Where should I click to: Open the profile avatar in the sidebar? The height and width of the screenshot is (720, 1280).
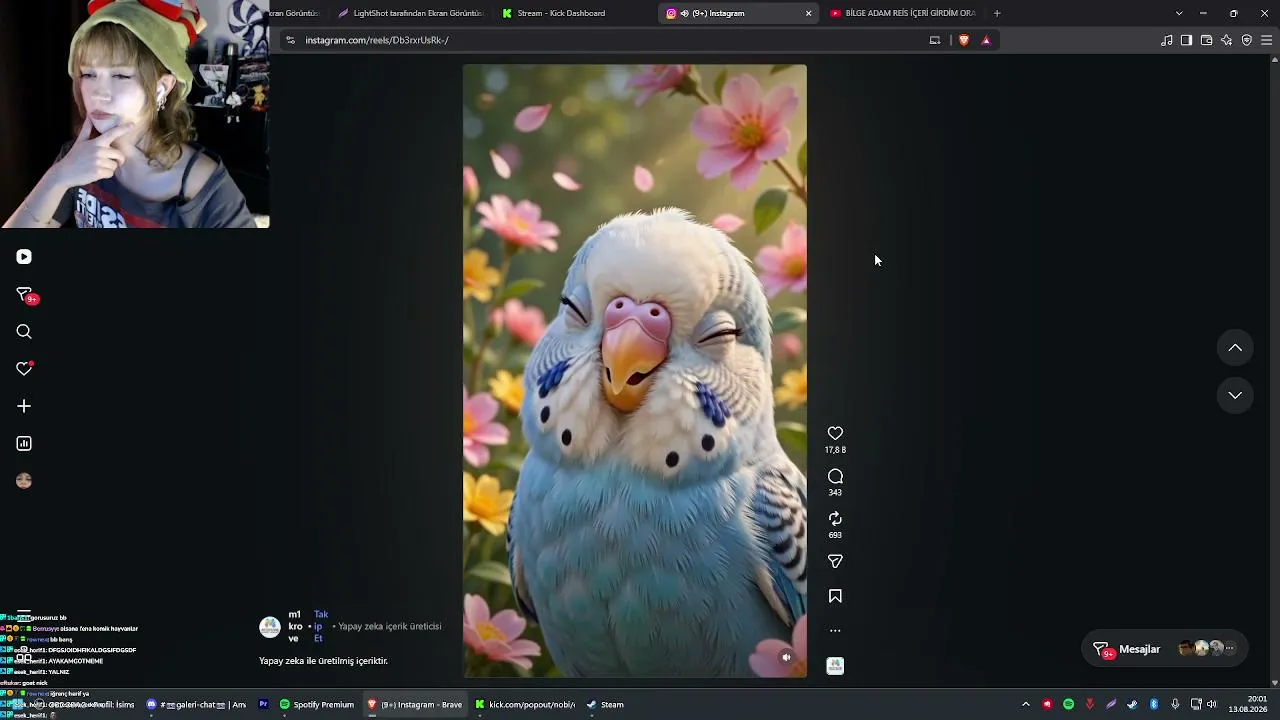pyautogui.click(x=24, y=481)
